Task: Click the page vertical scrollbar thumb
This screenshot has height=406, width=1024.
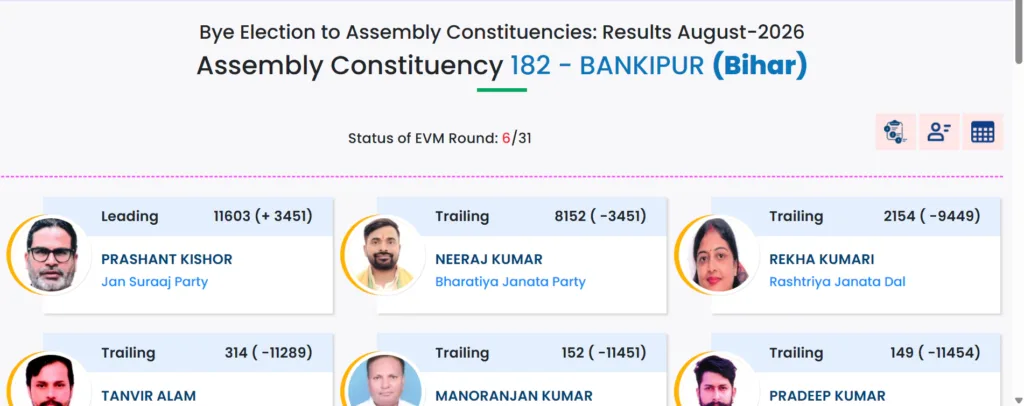Action: click(1018, 33)
